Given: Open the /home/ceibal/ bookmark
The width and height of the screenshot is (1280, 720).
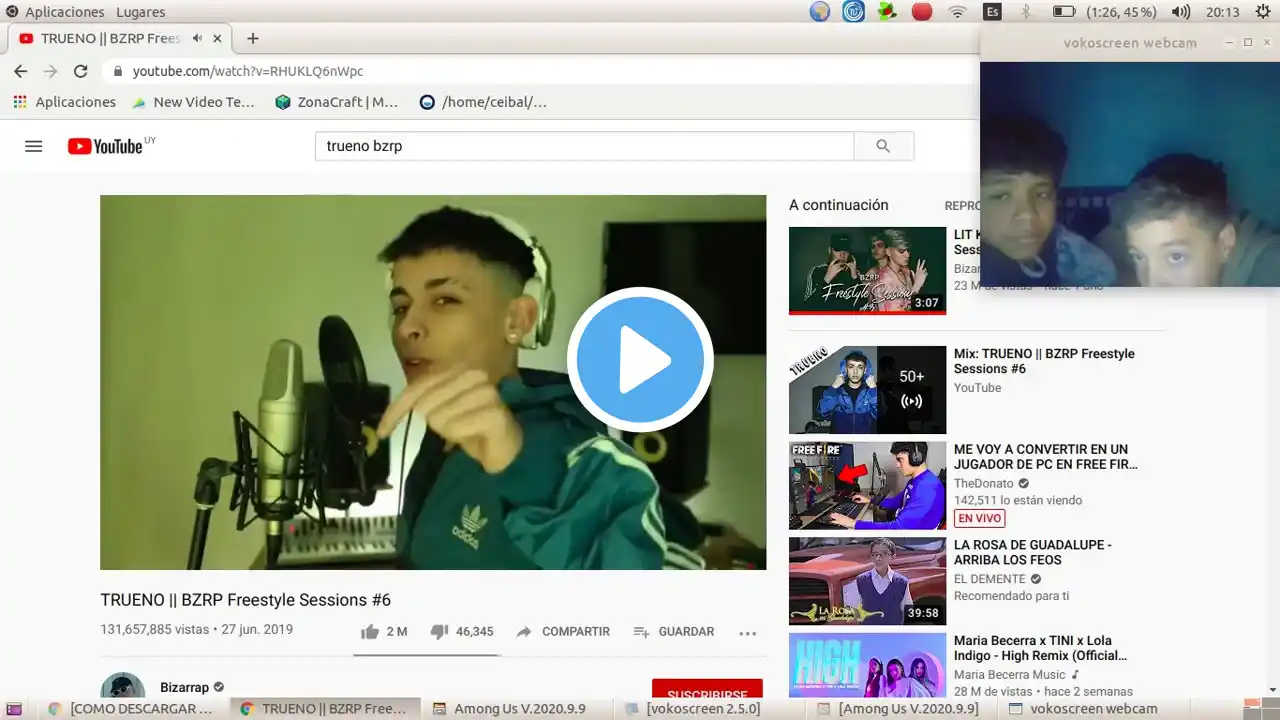Looking at the screenshot, I should click(x=483, y=102).
